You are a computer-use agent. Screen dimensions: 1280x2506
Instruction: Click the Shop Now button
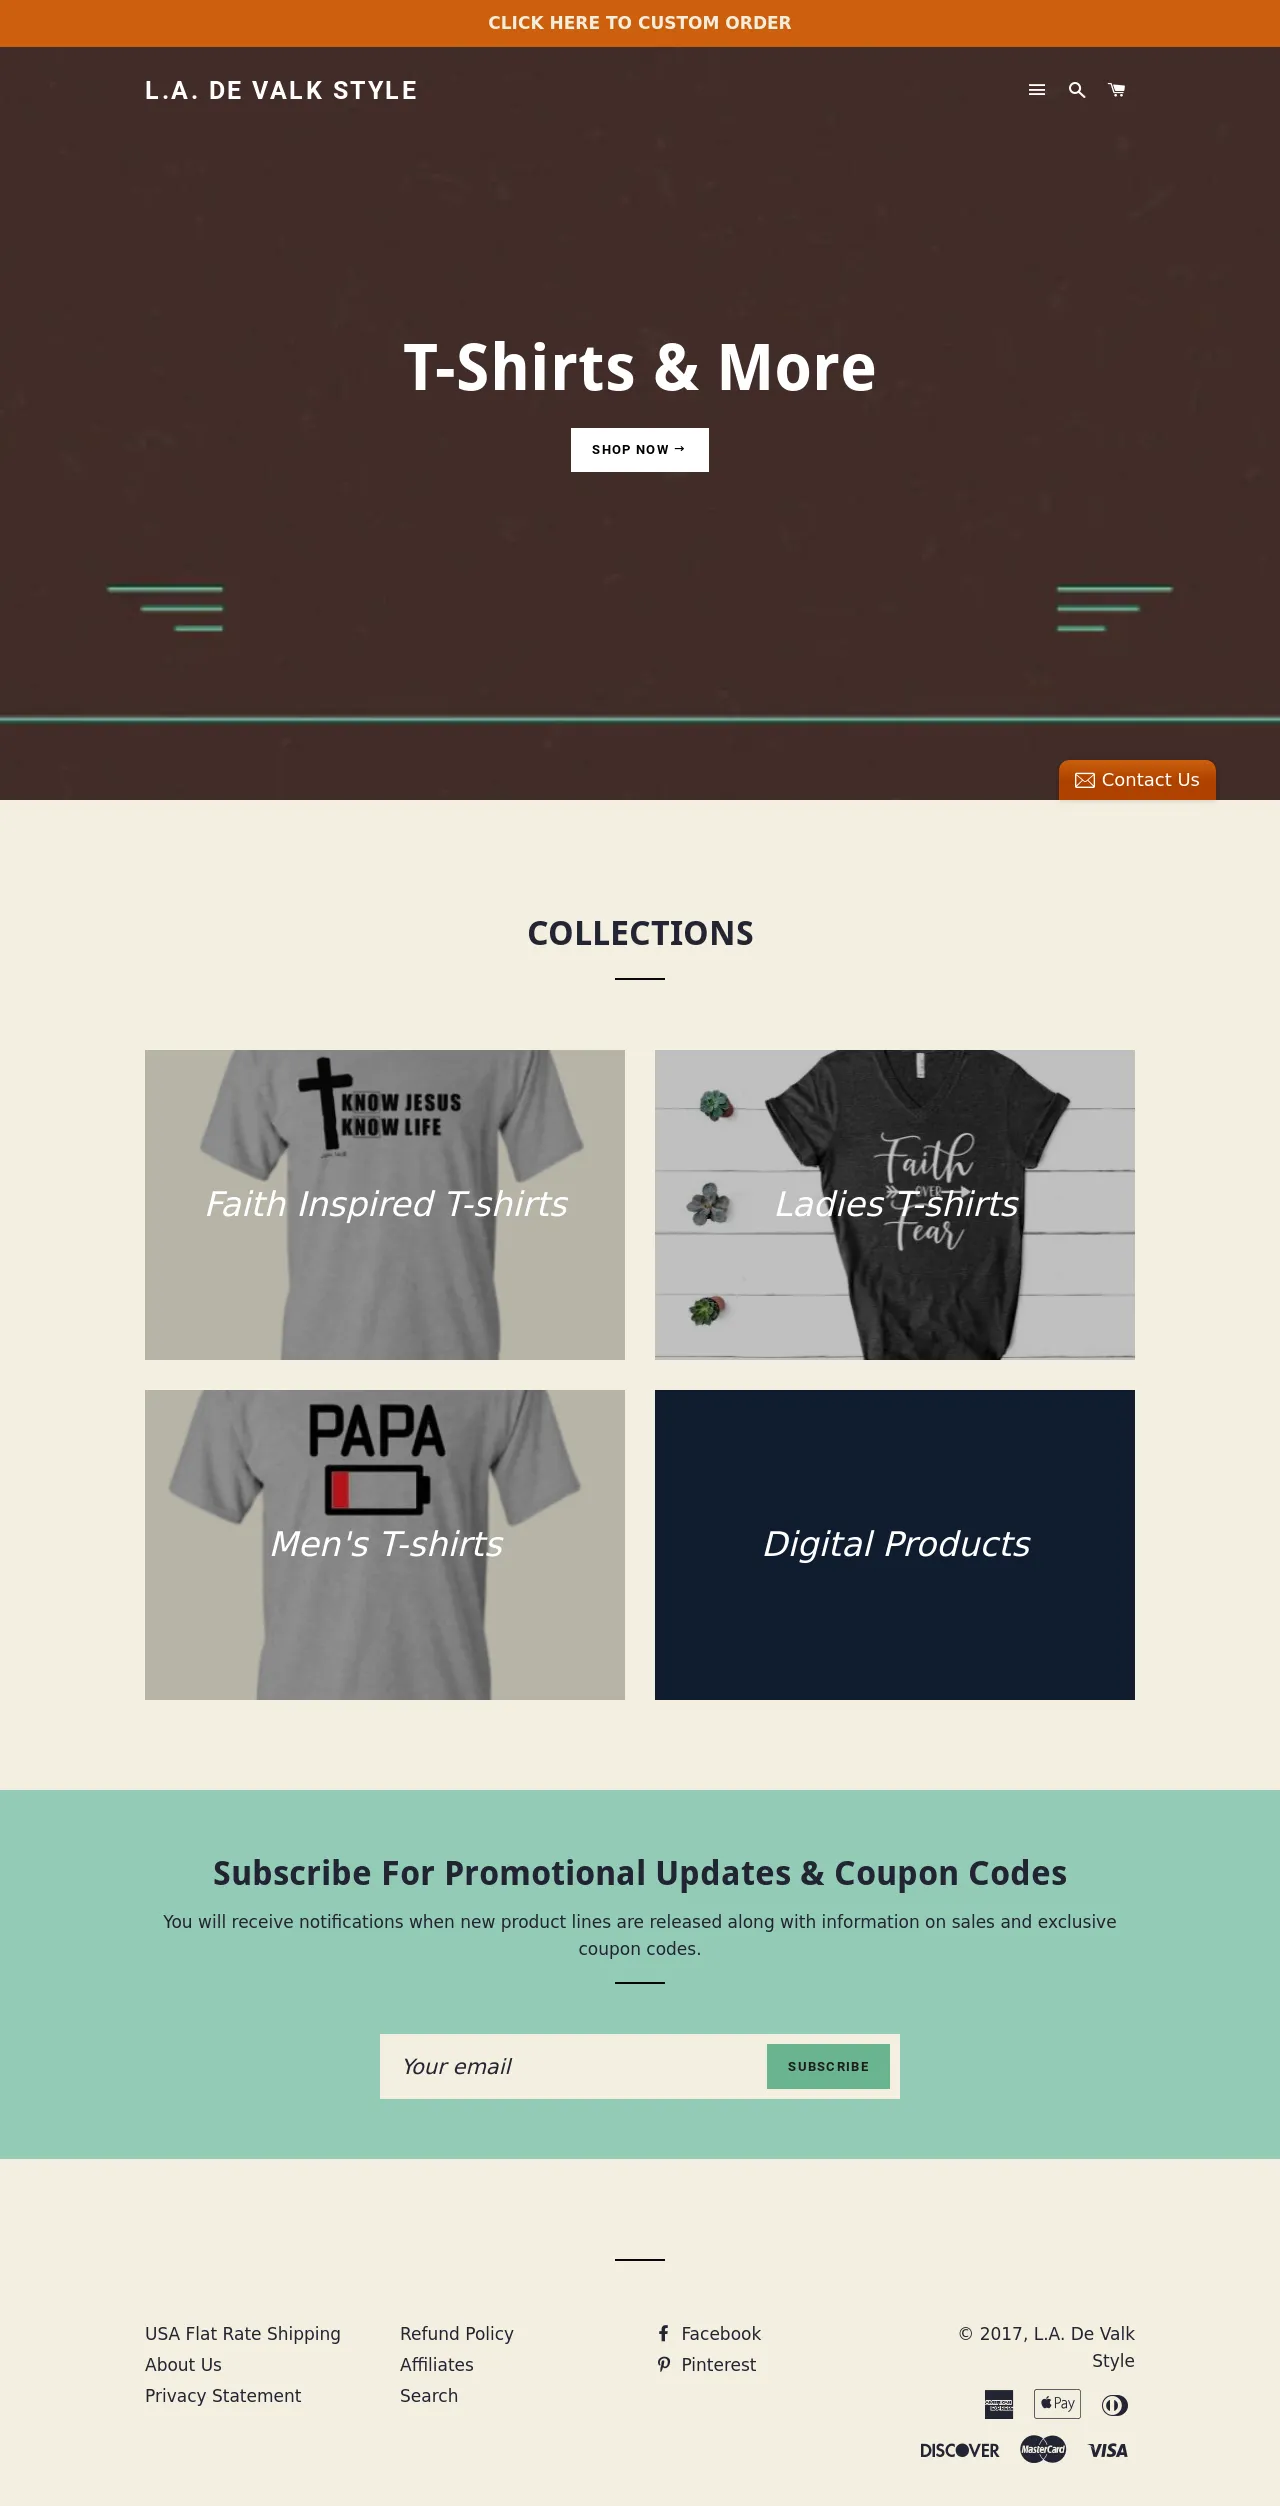click(640, 450)
